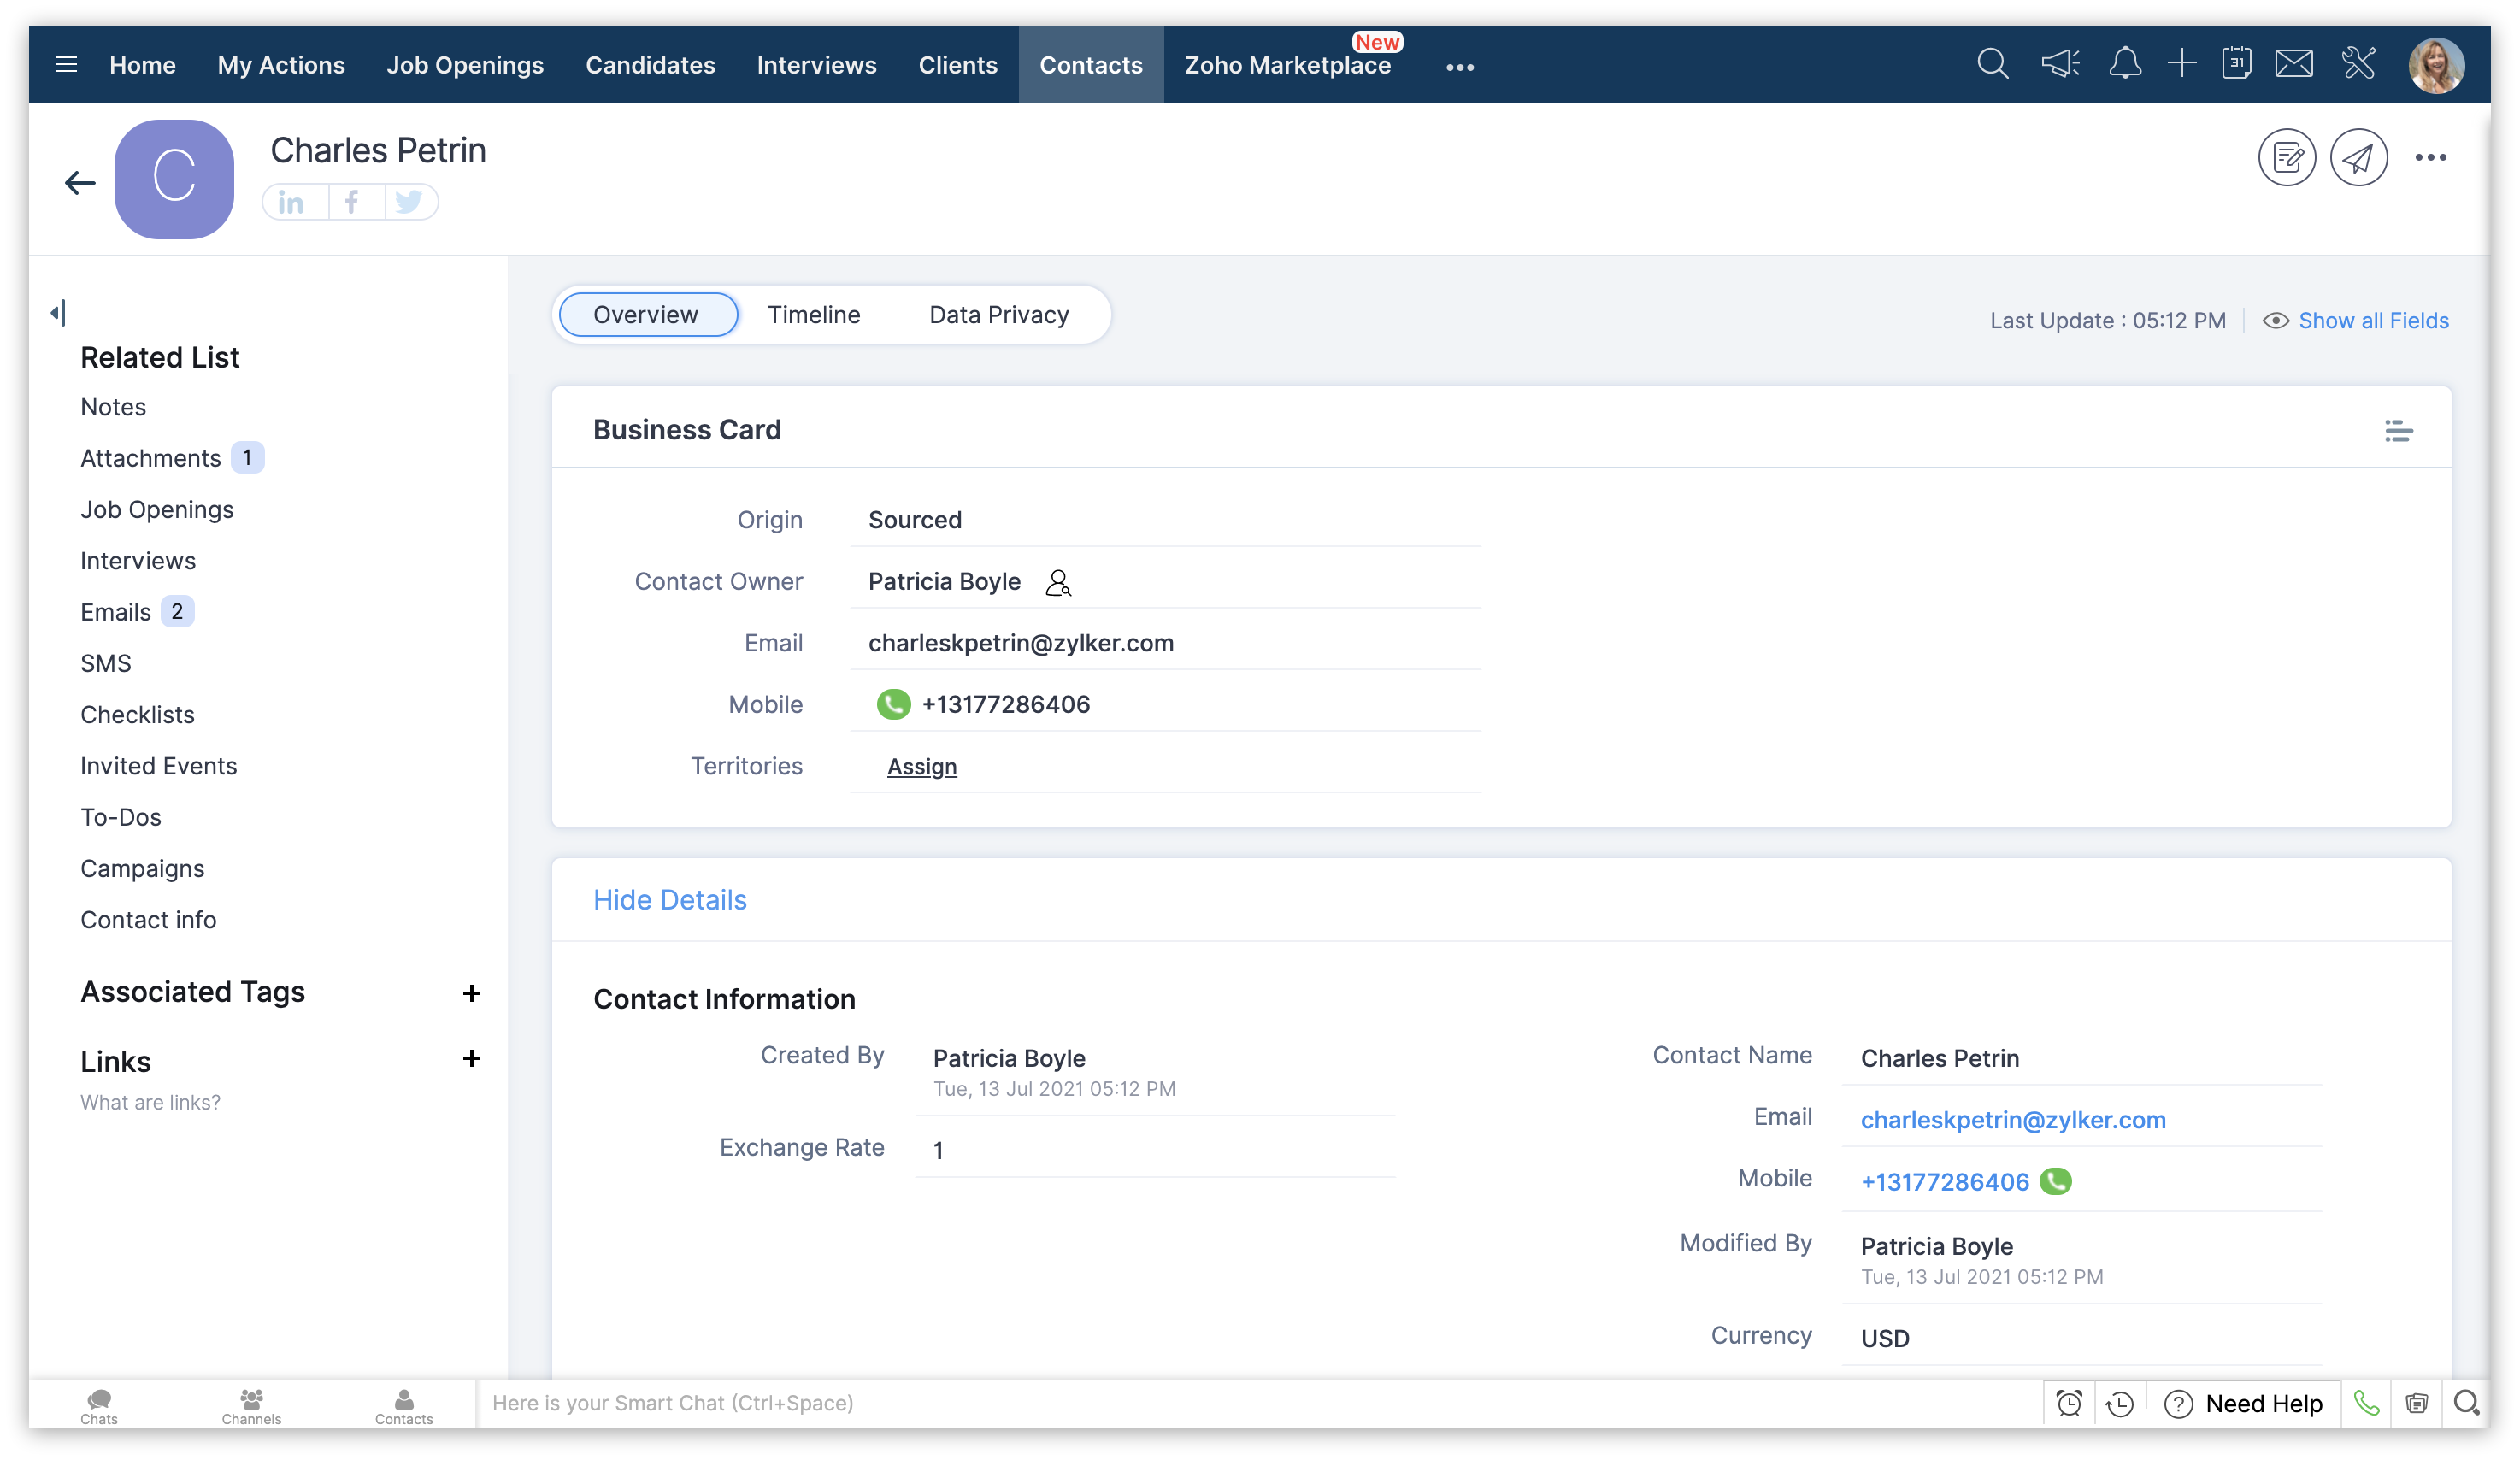Switch to the Timeline tab
2520x1460 pixels.
(813, 315)
